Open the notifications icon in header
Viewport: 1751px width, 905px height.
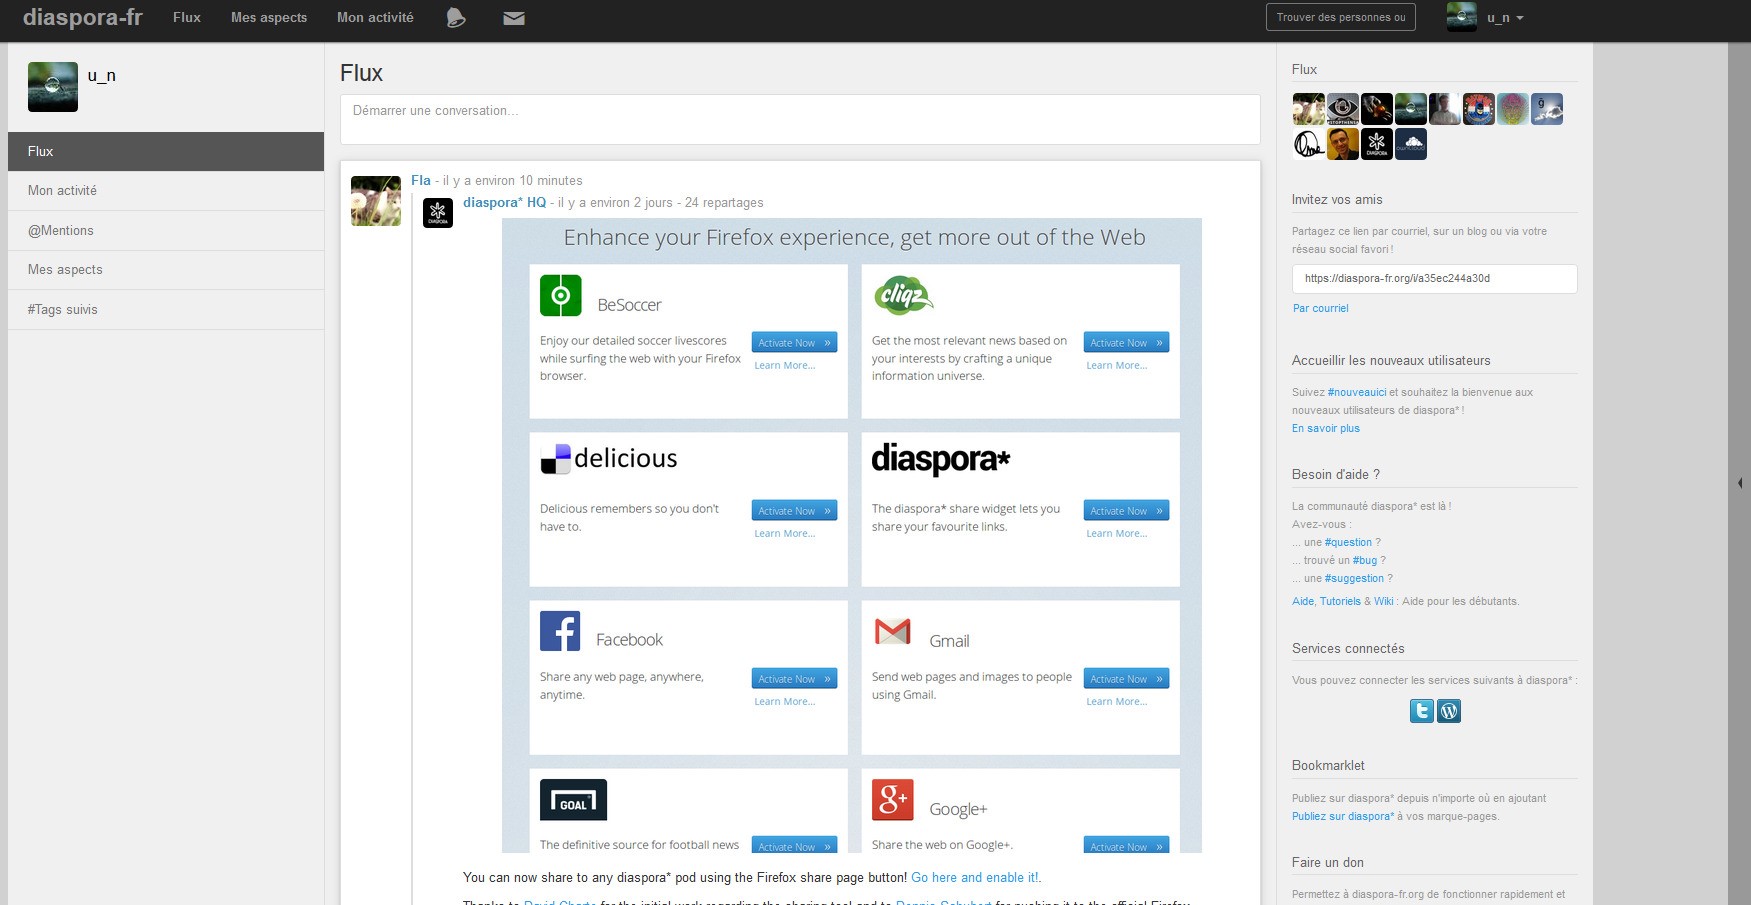(456, 18)
